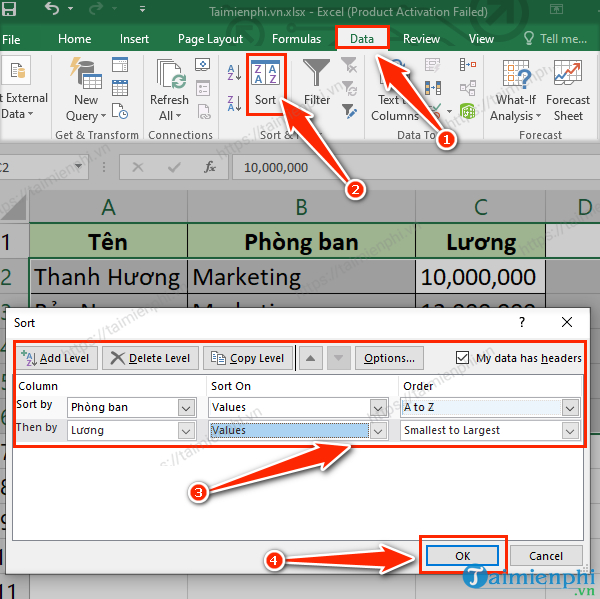Viewport: 600px width, 599px height.
Task: Click the Reapply filter icon
Action: pyautogui.click(x=349, y=88)
